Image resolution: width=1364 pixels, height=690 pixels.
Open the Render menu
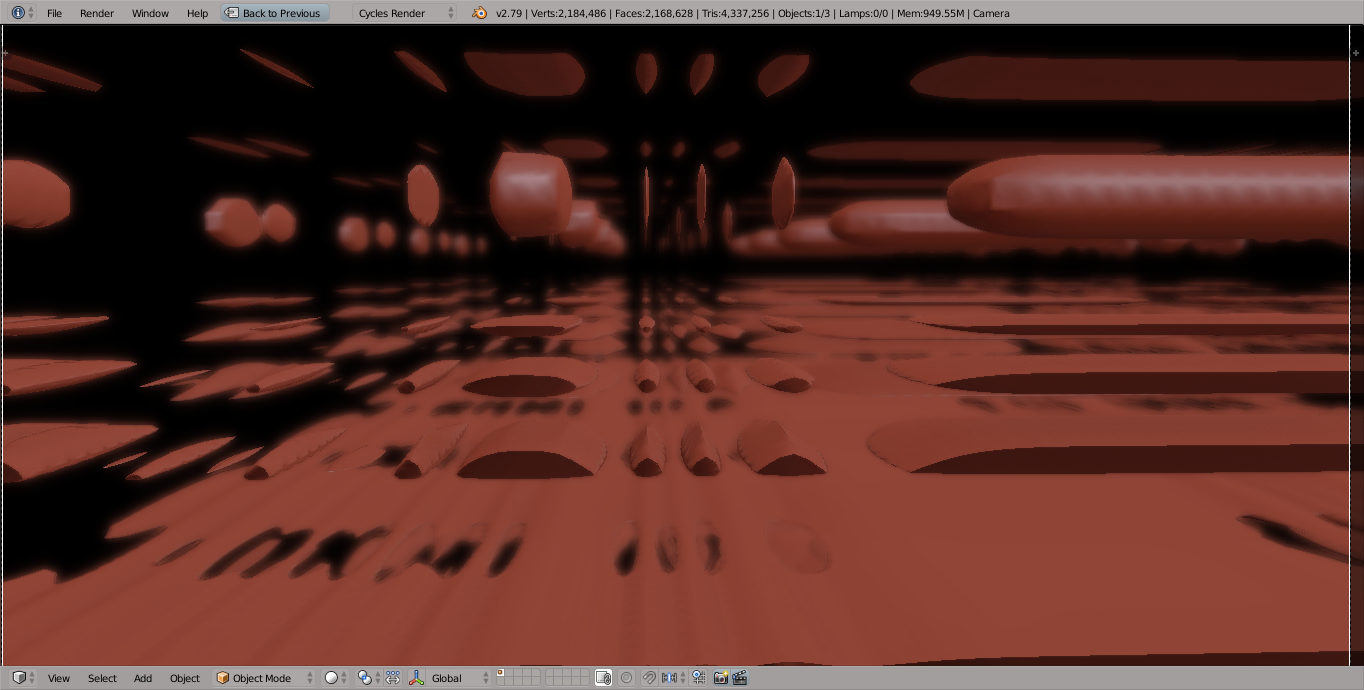point(96,13)
